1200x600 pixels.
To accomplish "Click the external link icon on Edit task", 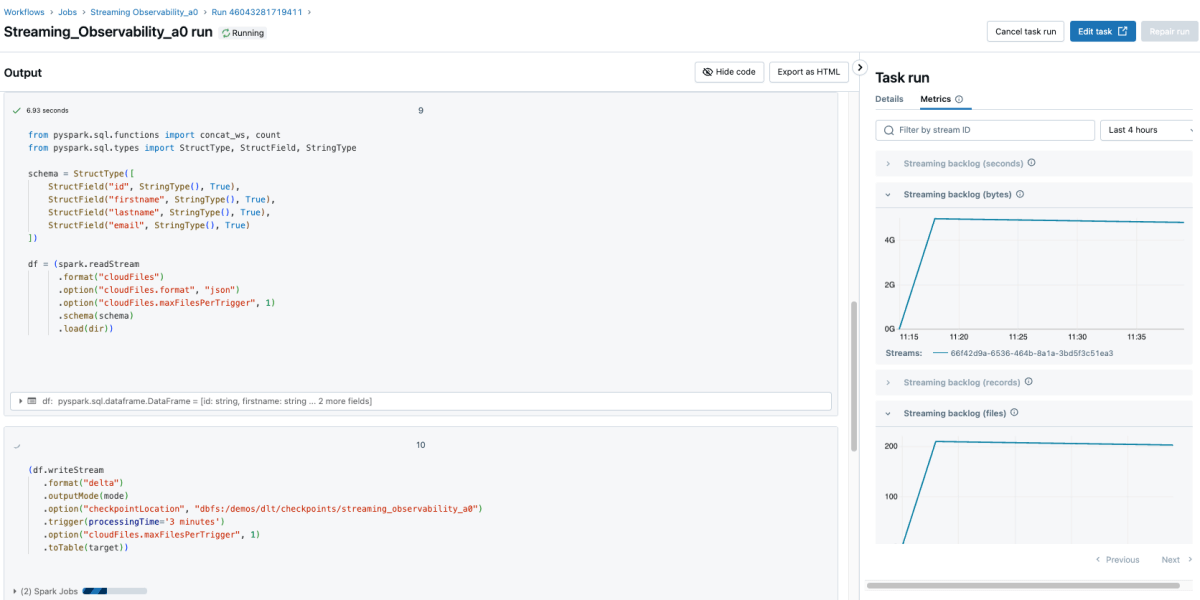I will click(x=1123, y=31).
